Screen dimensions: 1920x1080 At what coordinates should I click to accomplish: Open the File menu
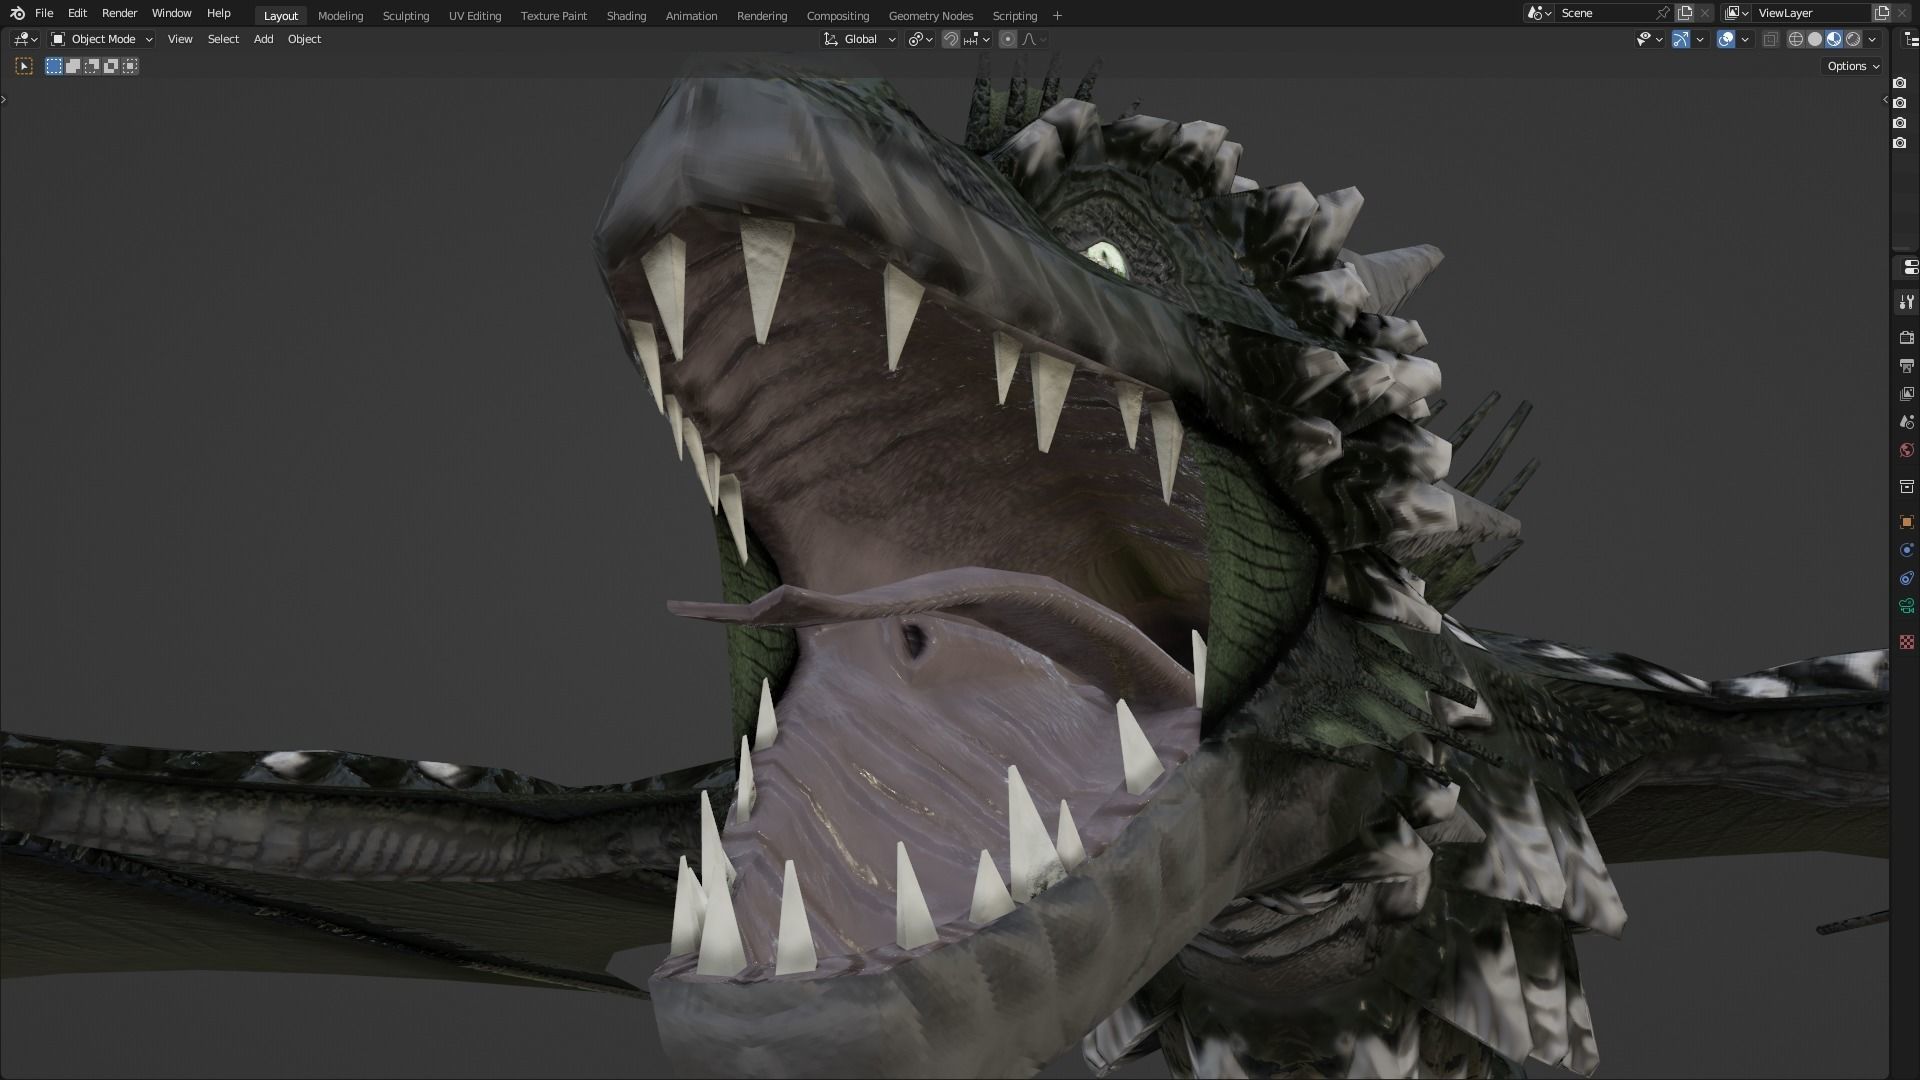[44, 13]
